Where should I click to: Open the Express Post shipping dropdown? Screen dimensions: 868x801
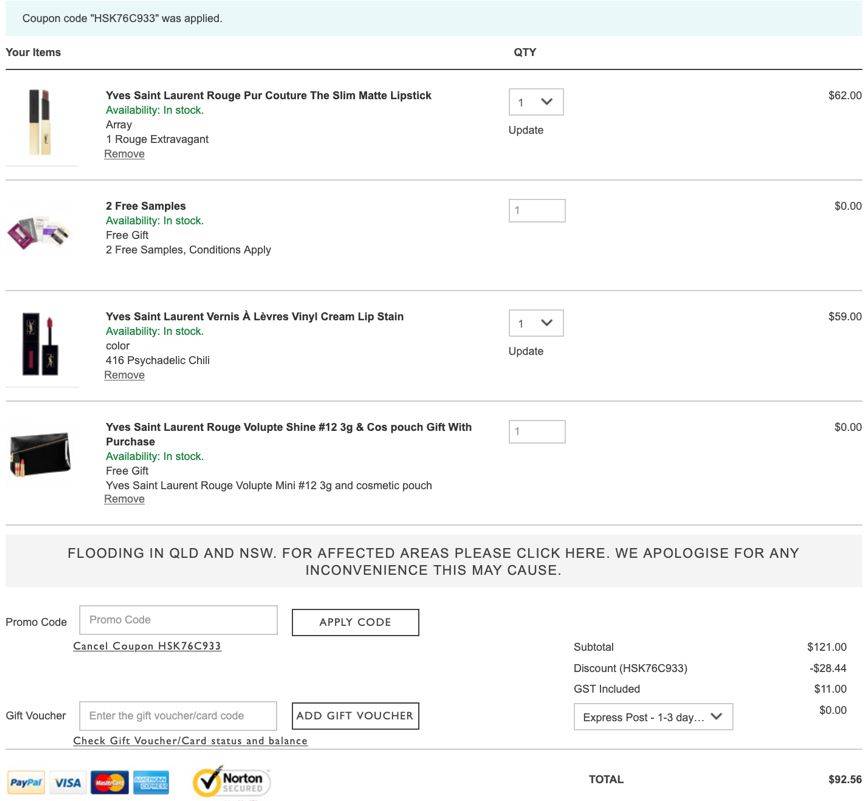653,717
